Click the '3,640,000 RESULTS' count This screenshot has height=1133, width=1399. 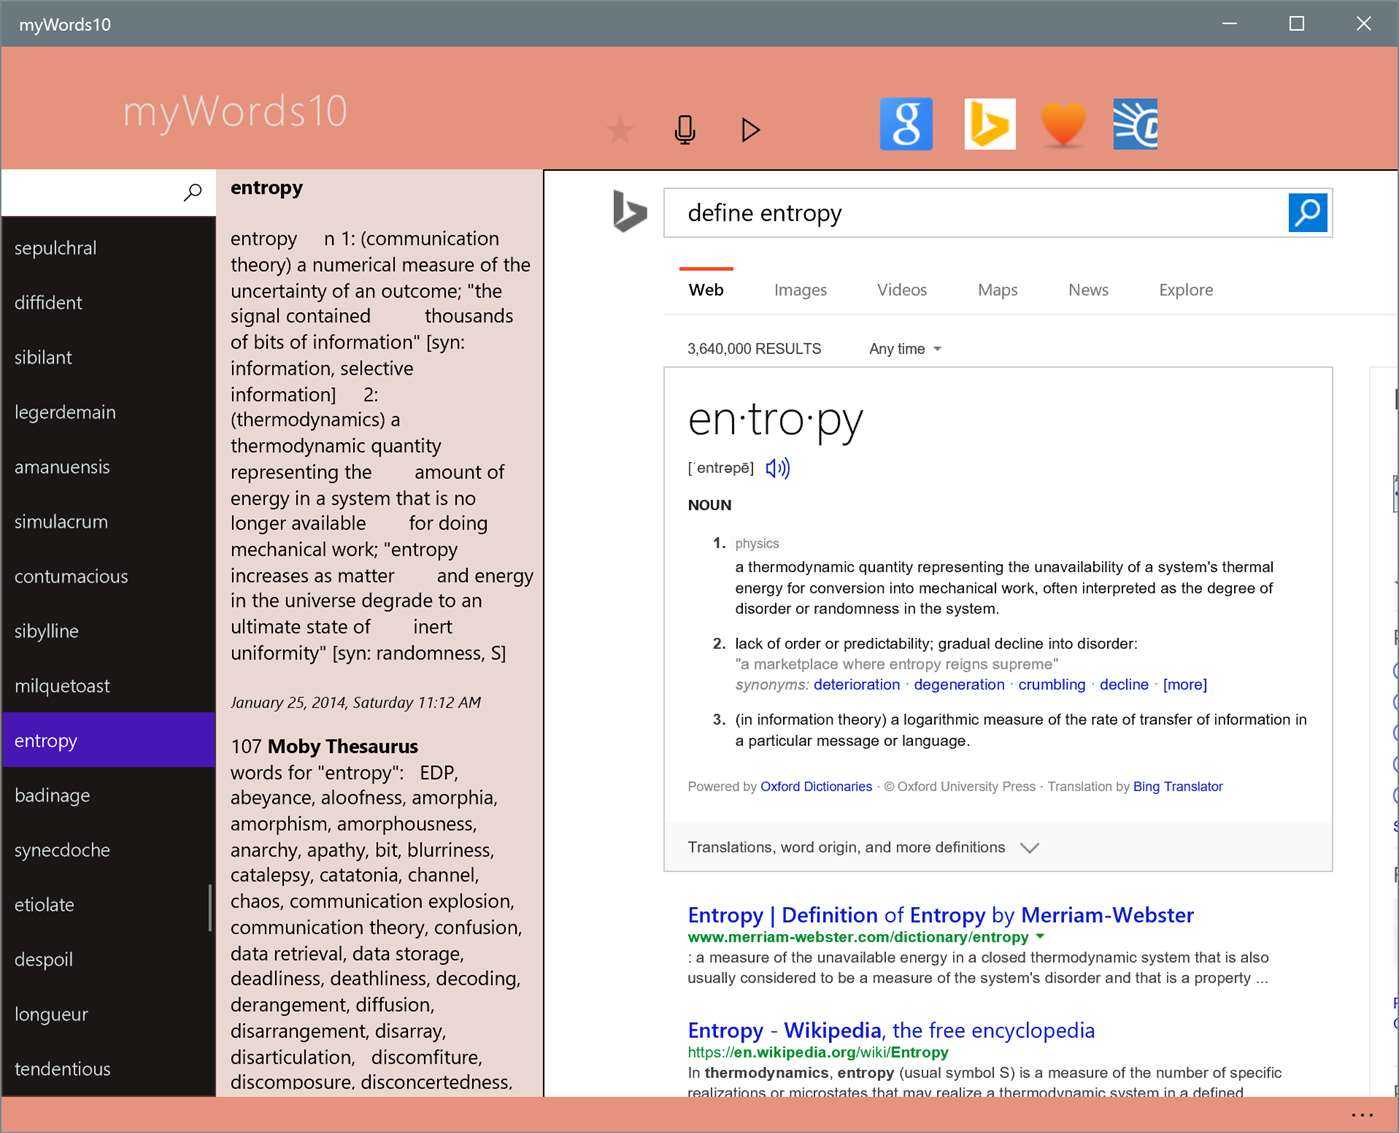(754, 349)
